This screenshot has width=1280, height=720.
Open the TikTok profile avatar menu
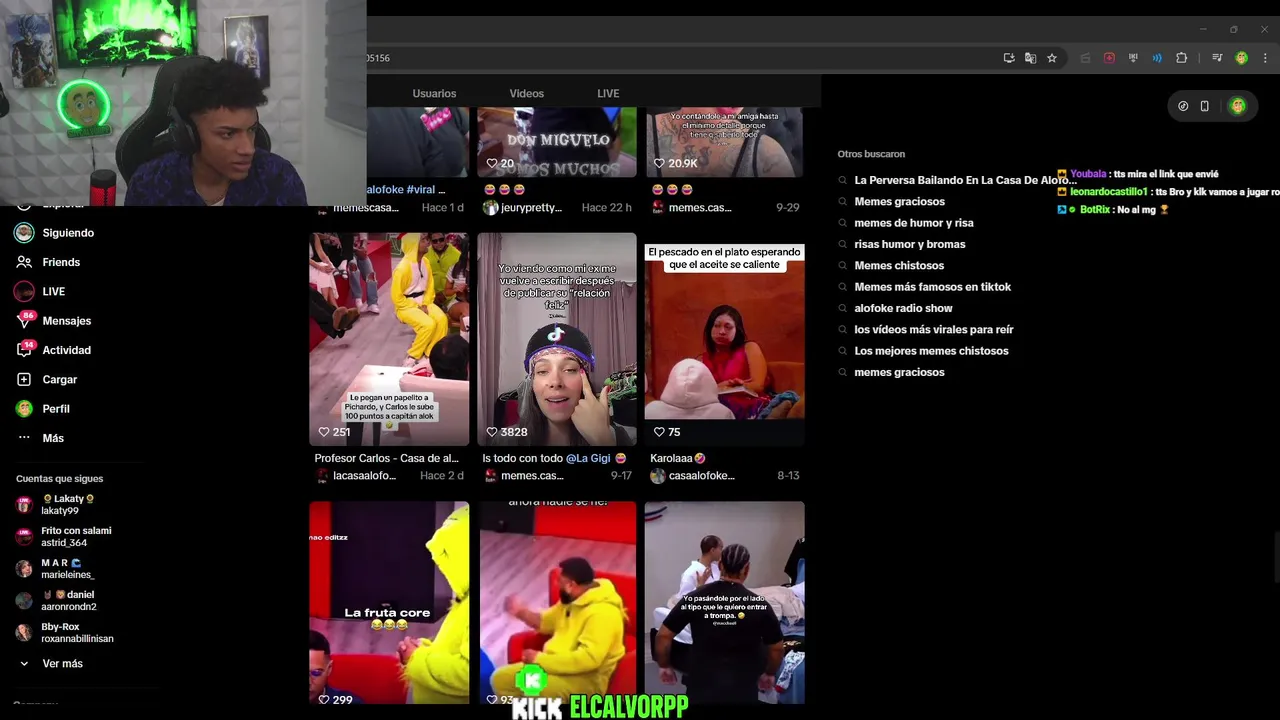coord(1238,106)
